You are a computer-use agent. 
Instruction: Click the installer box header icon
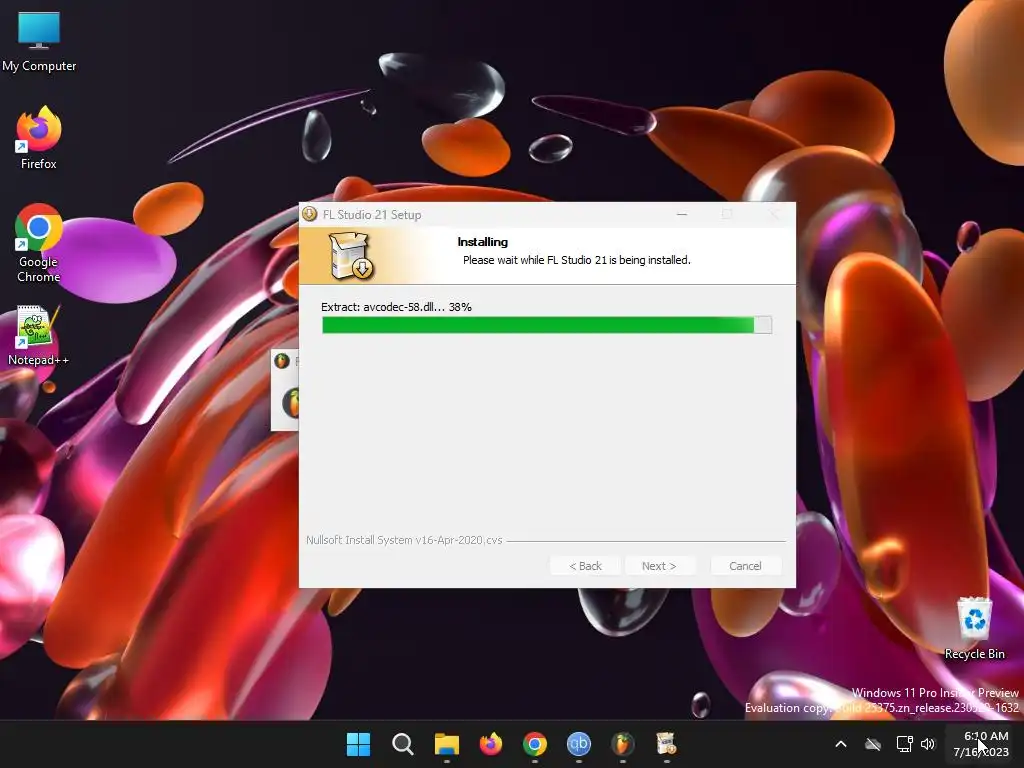(351, 256)
